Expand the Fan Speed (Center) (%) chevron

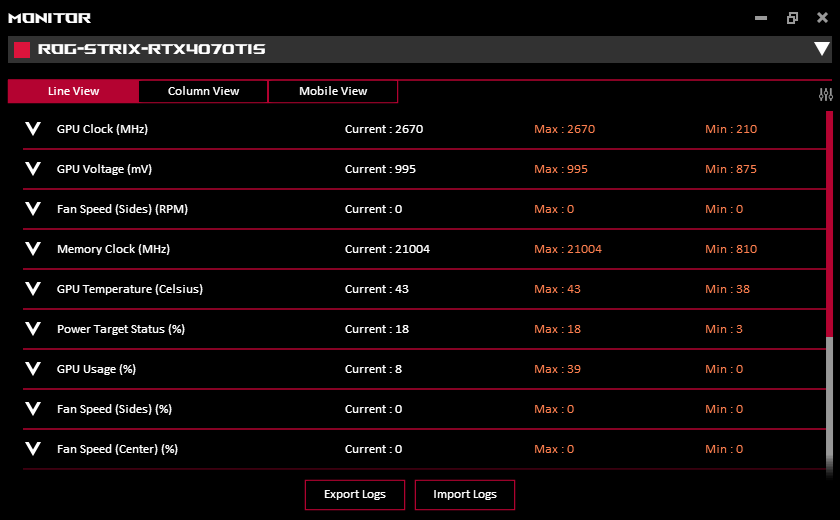point(33,448)
